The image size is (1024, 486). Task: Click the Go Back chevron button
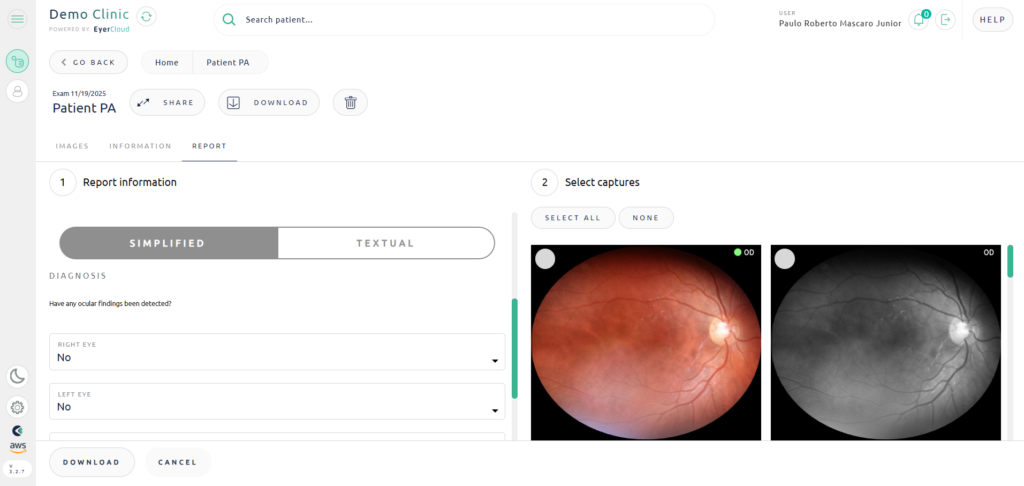[x=88, y=62]
